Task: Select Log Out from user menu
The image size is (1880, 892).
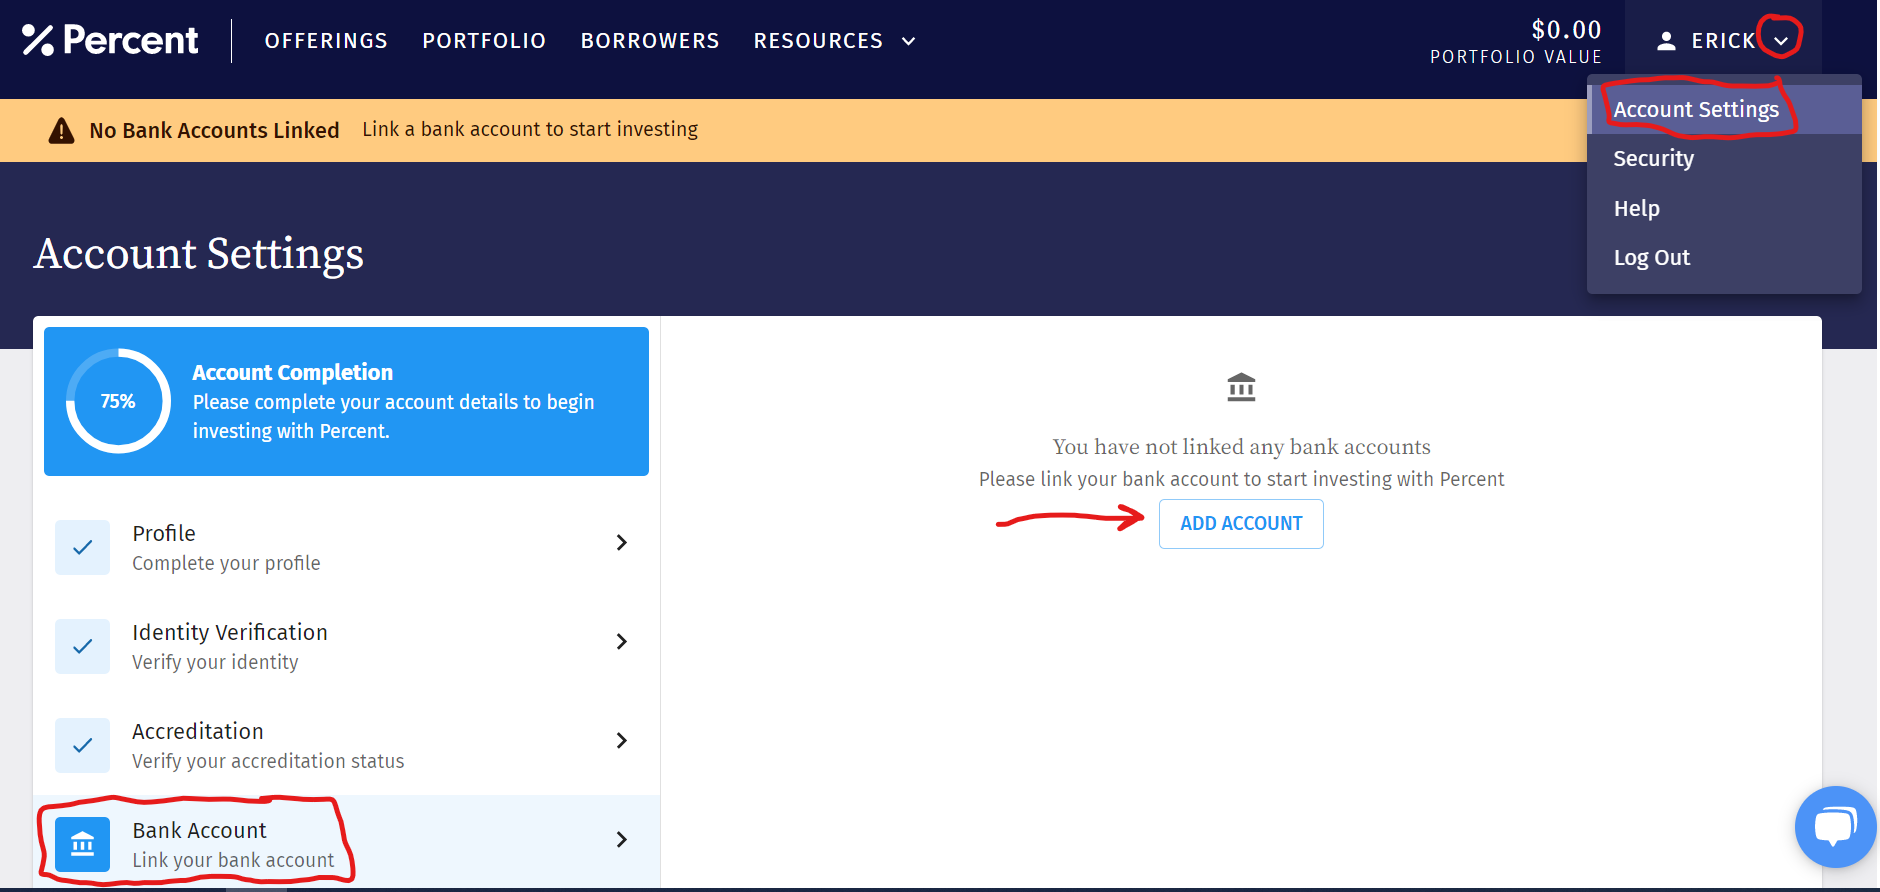Action: tap(1724, 258)
